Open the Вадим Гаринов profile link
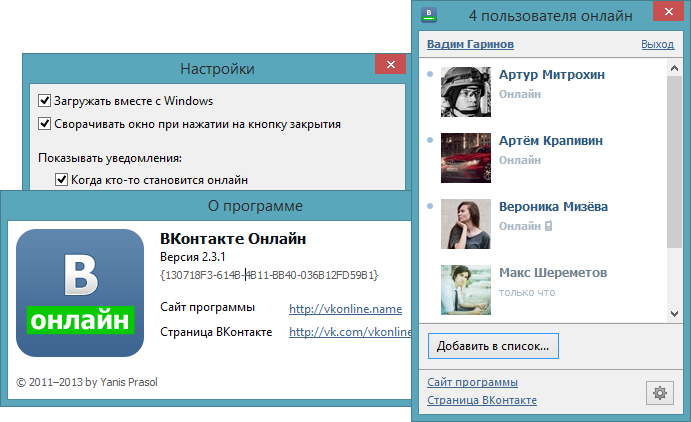 pos(470,45)
